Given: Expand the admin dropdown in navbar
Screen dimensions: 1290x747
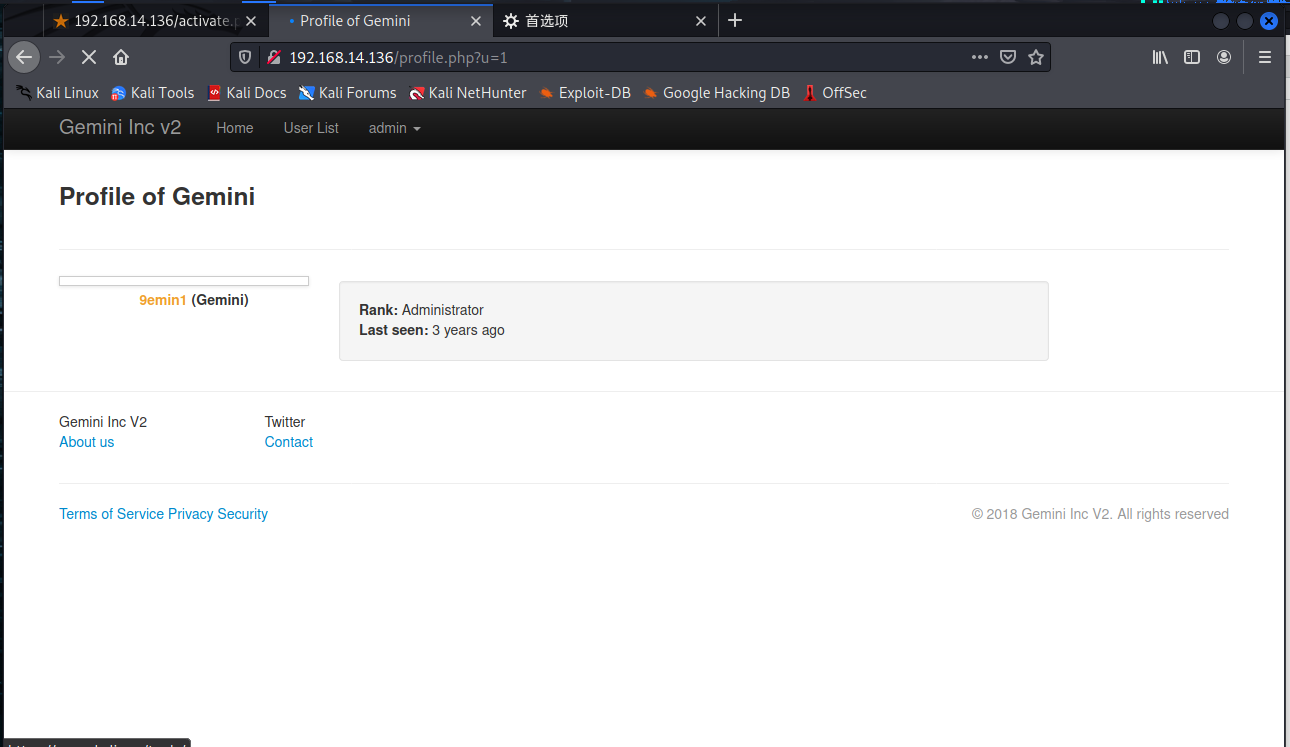Looking at the screenshot, I should (x=394, y=128).
